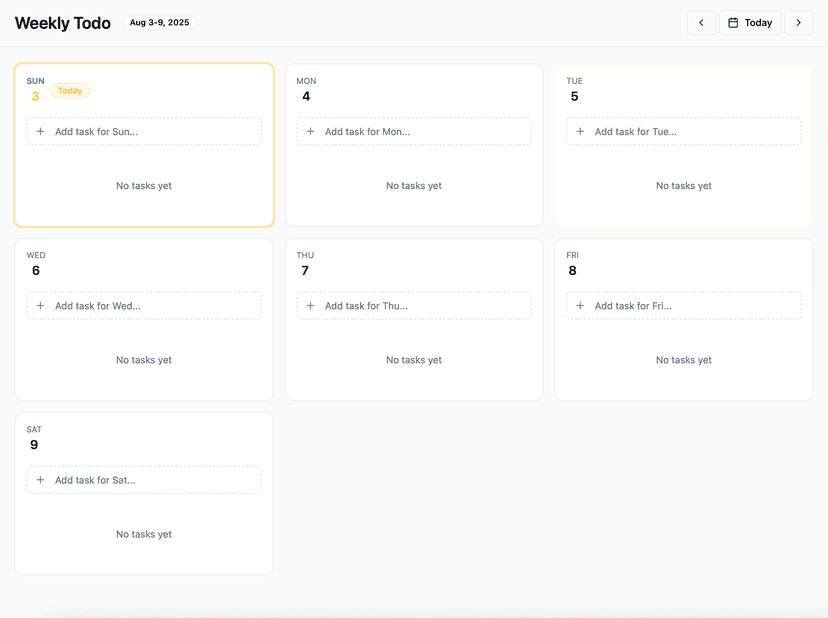Click the SAT day label
The width and height of the screenshot is (828, 618).
[x=34, y=429]
